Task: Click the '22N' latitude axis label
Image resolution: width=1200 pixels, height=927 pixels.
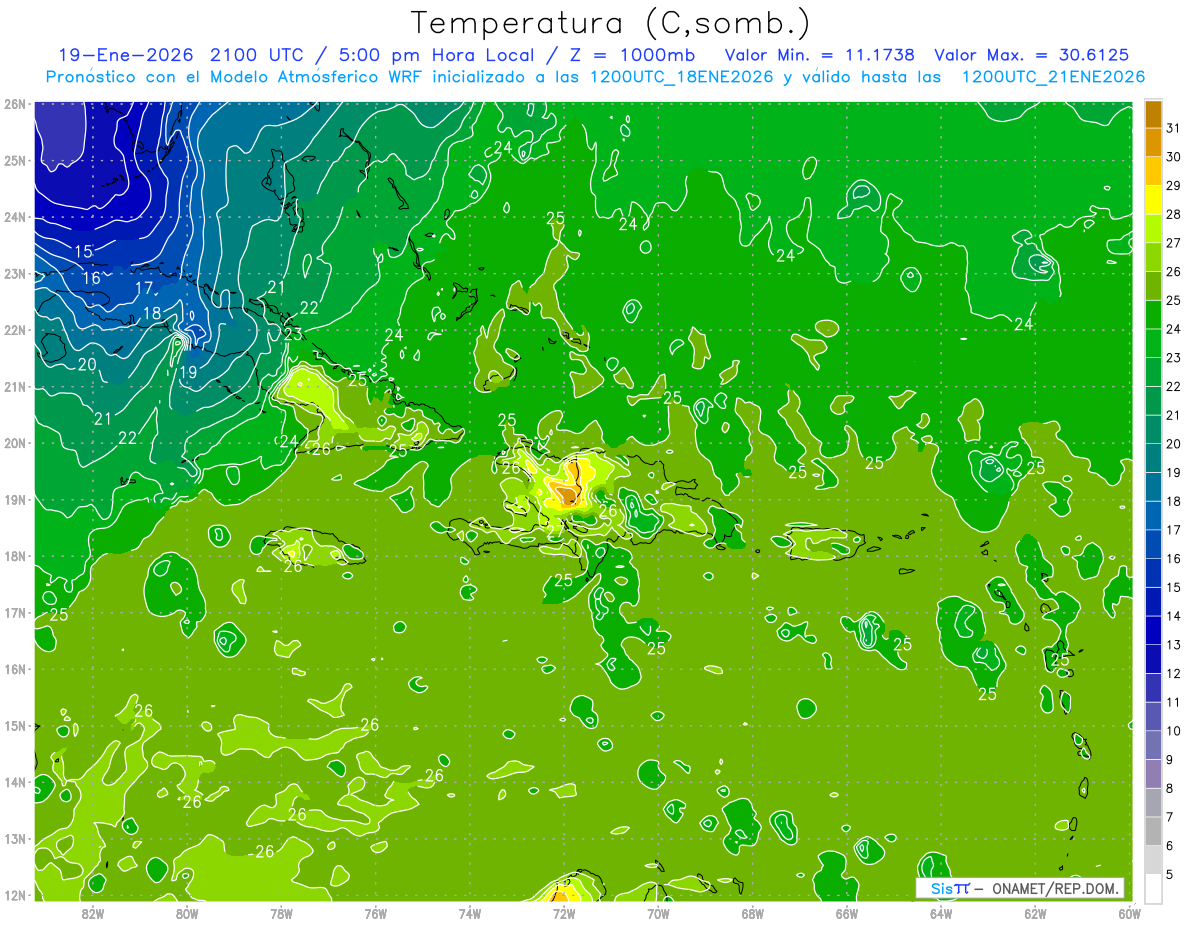Action: pyautogui.click(x=15, y=330)
